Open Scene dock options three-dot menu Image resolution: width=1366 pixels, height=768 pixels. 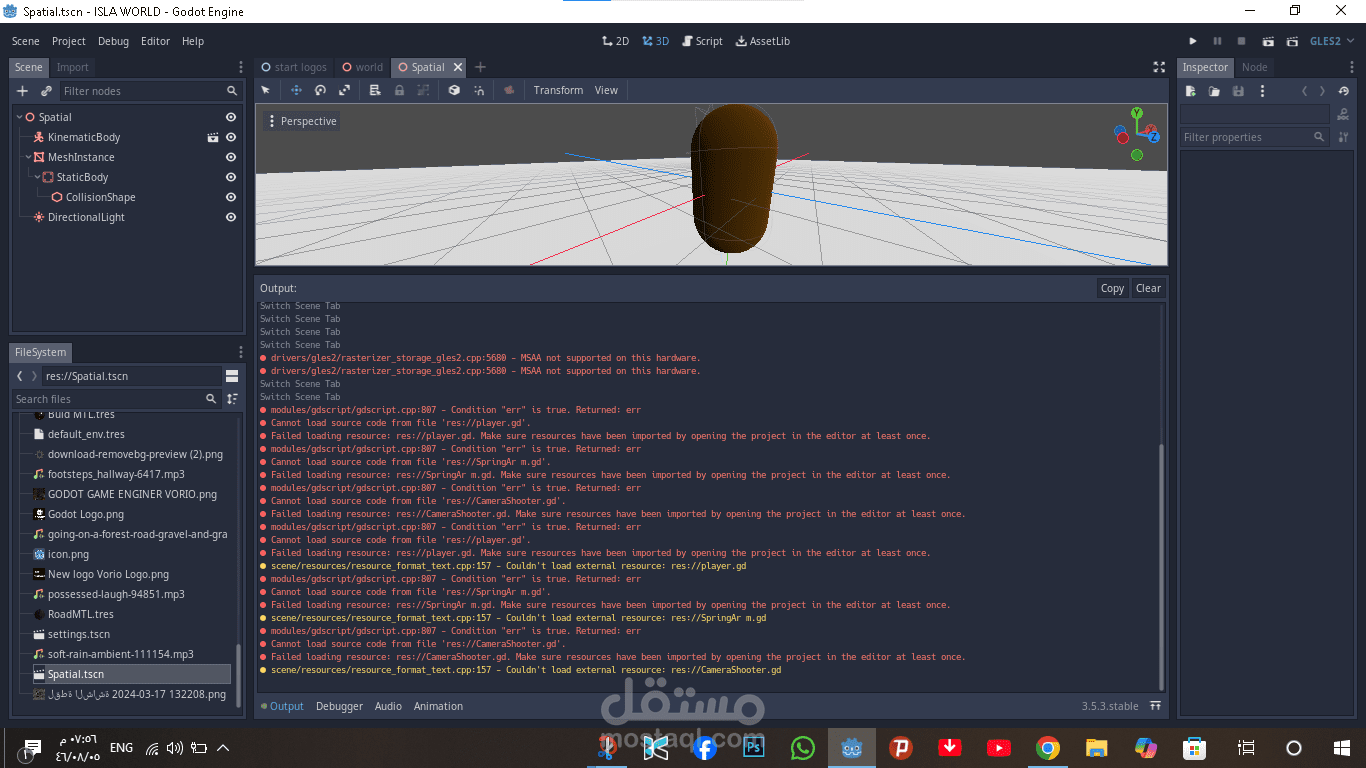click(240, 67)
